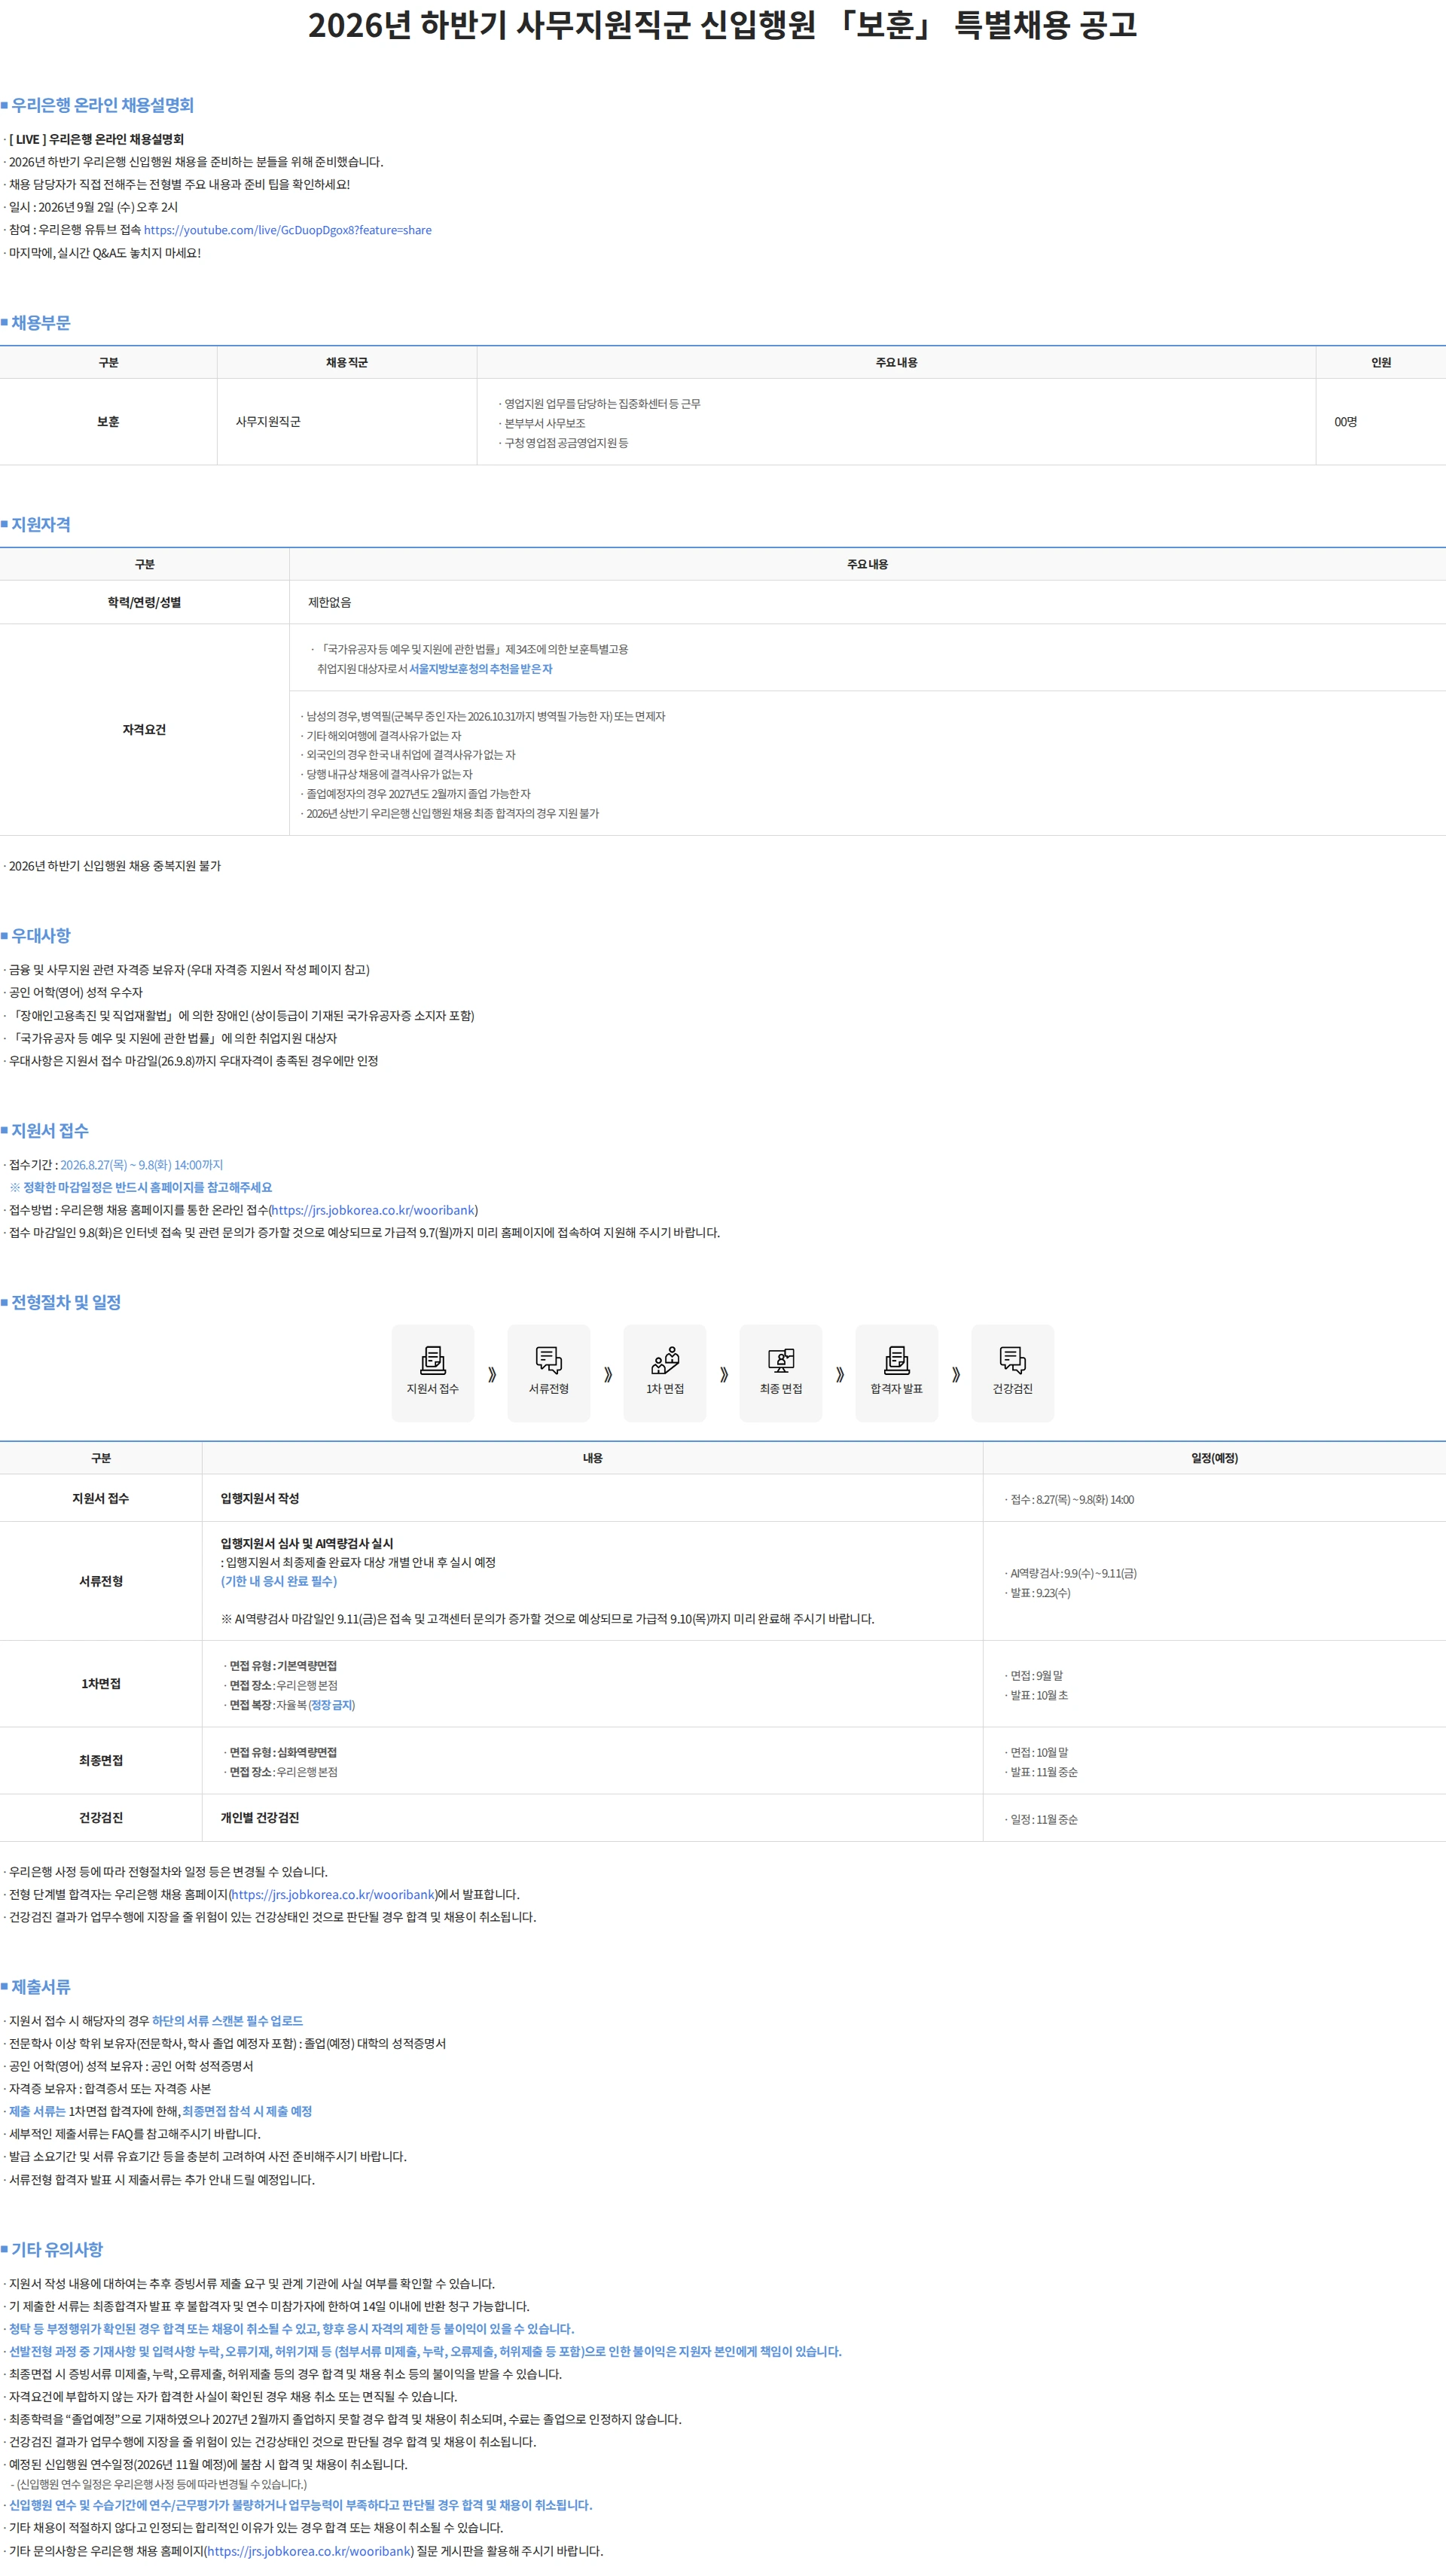This screenshot has height=2576, width=1446.
Task: Click the '자격요건' row header
Action: coord(145,730)
